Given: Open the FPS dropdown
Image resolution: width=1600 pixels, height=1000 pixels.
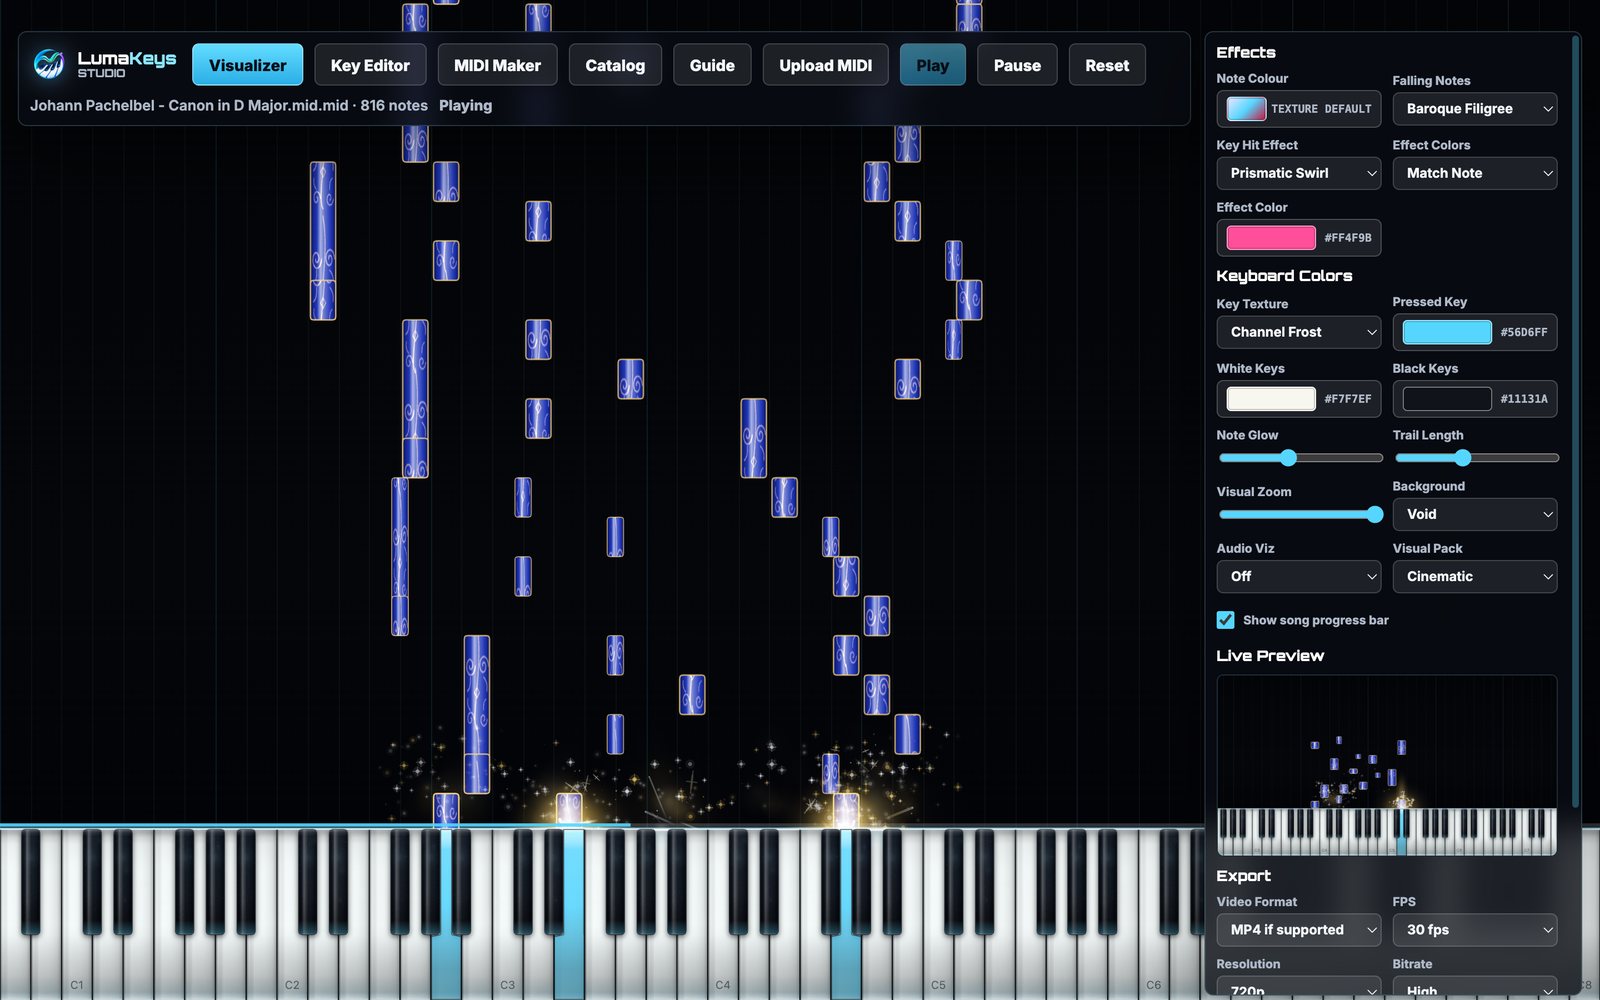Looking at the screenshot, I should (x=1474, y=930).
